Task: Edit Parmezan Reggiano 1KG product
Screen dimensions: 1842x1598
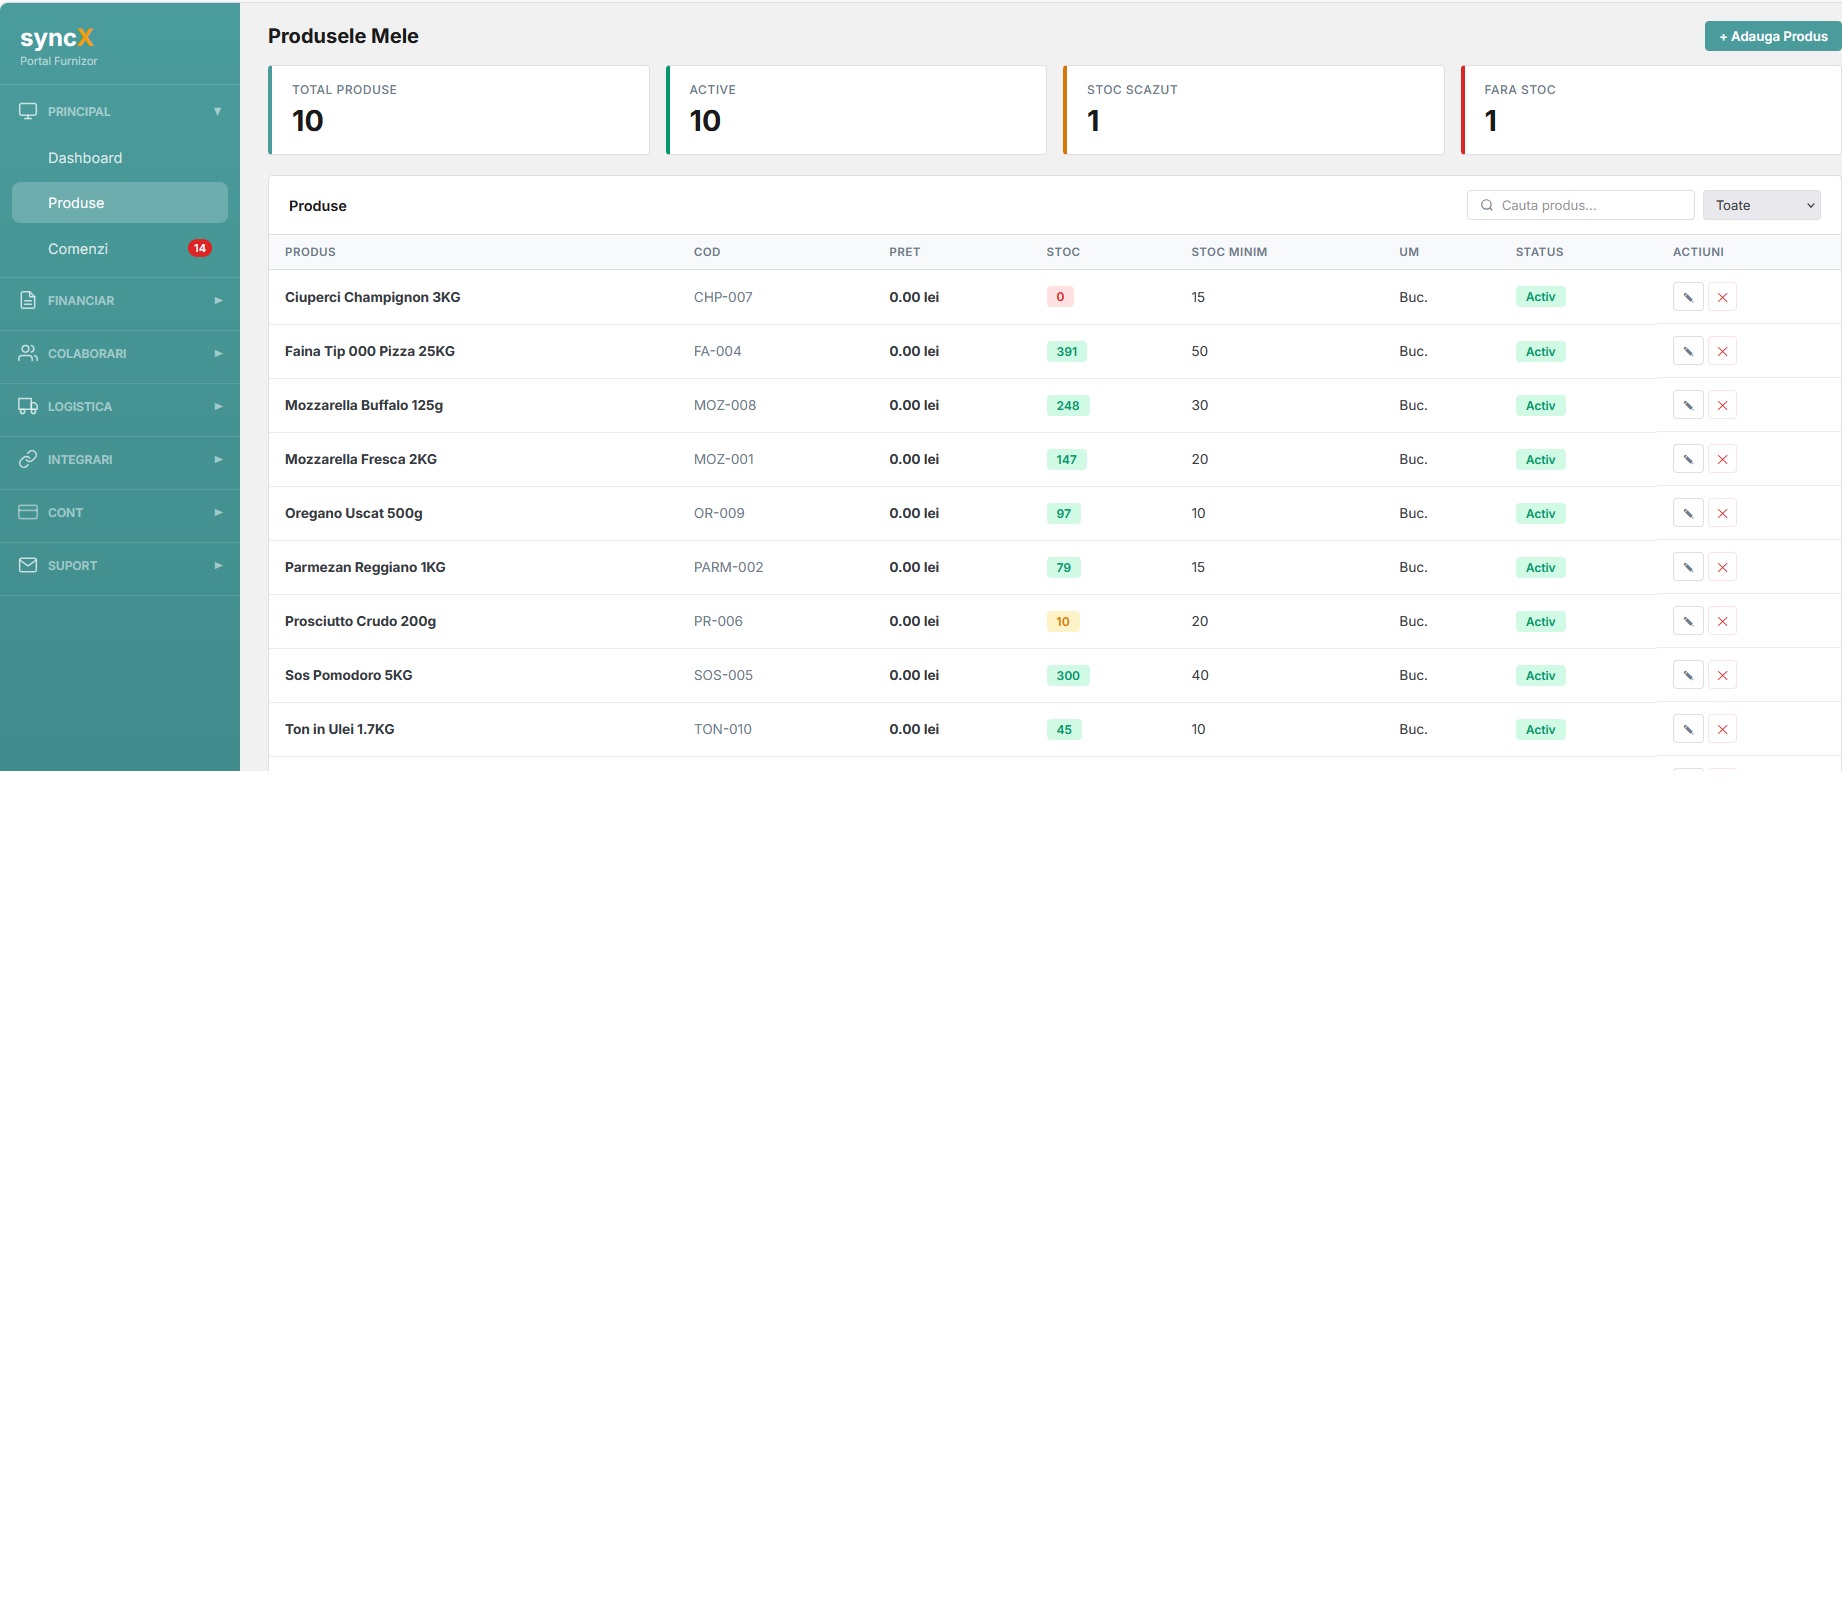Action: (x=1688, y=567)
